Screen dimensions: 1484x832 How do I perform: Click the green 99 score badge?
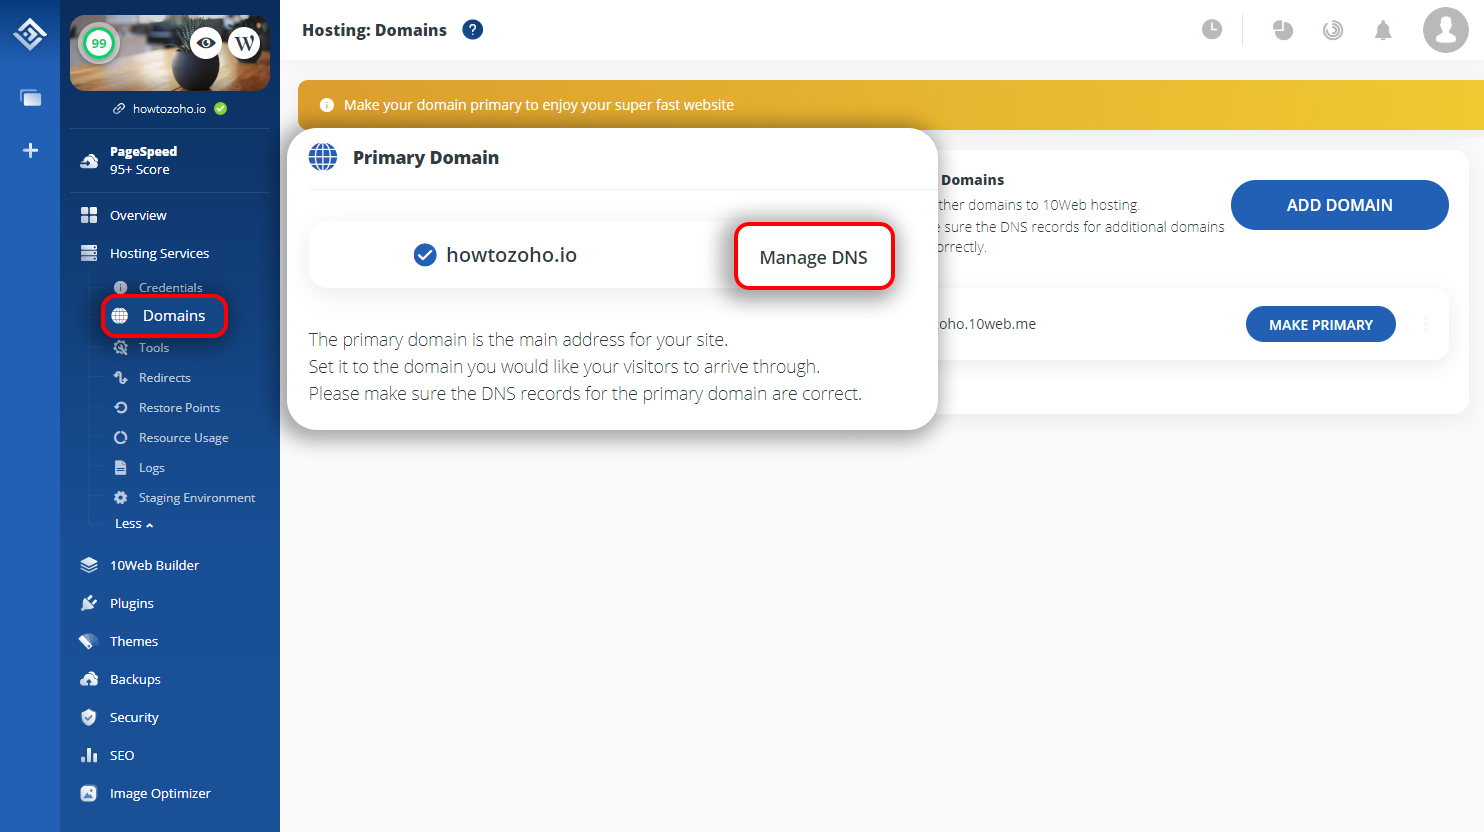[99, 43]
